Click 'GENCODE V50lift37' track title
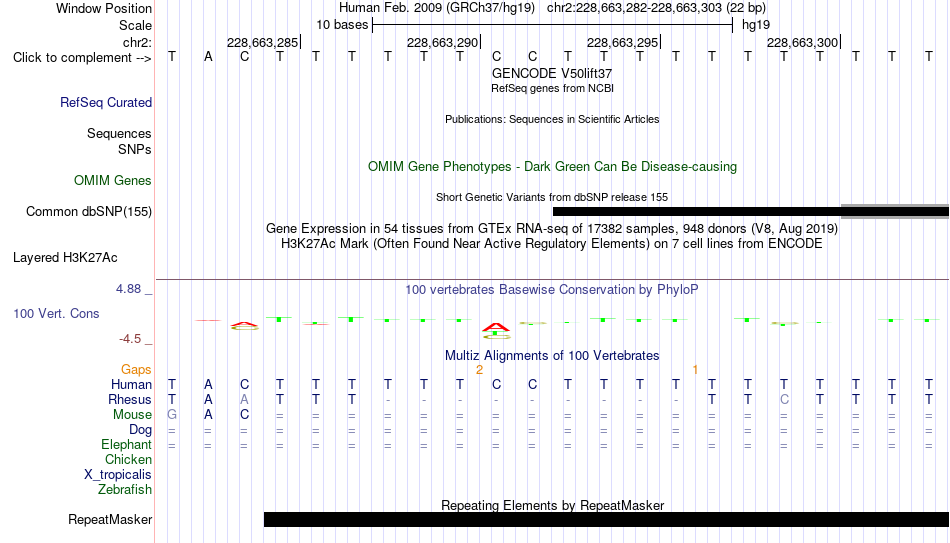Image resolution: width=950 pixels, height=543 pixels. [552, 73]
